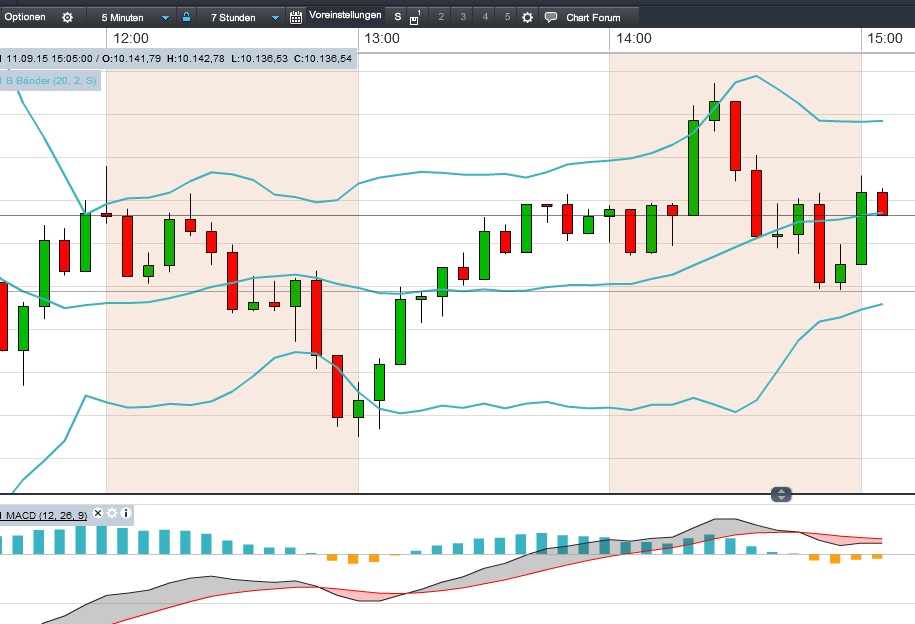Click the save template icon next to S
The width and height of the screenshot is (915, 624).
pyautogui.click(x=413, y=18)
